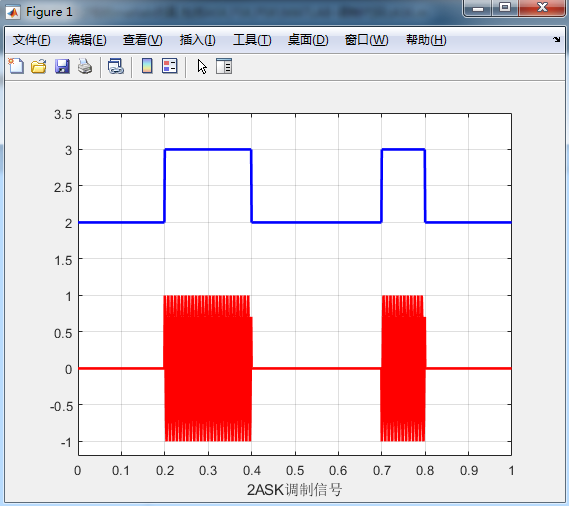
Task: Open the 插入(I) menu
Action: pos(197,40)
